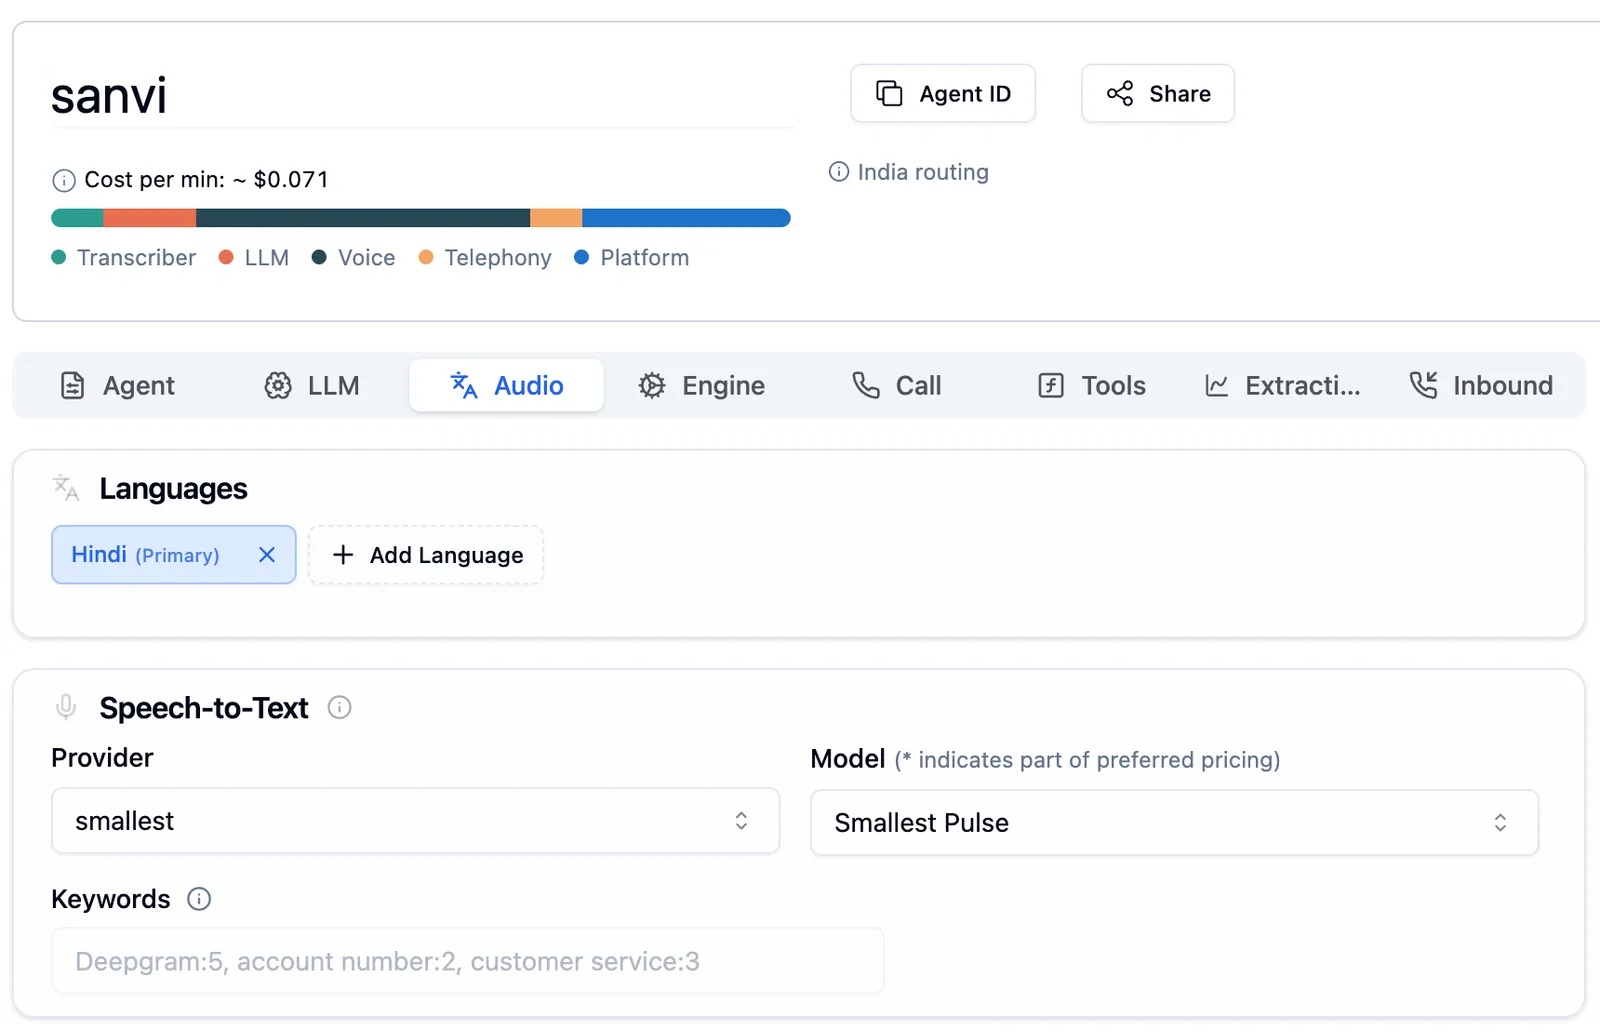
Task: Click the copy icon in Agent ID button
Action: pyautogui.click(x=889, y=93)
